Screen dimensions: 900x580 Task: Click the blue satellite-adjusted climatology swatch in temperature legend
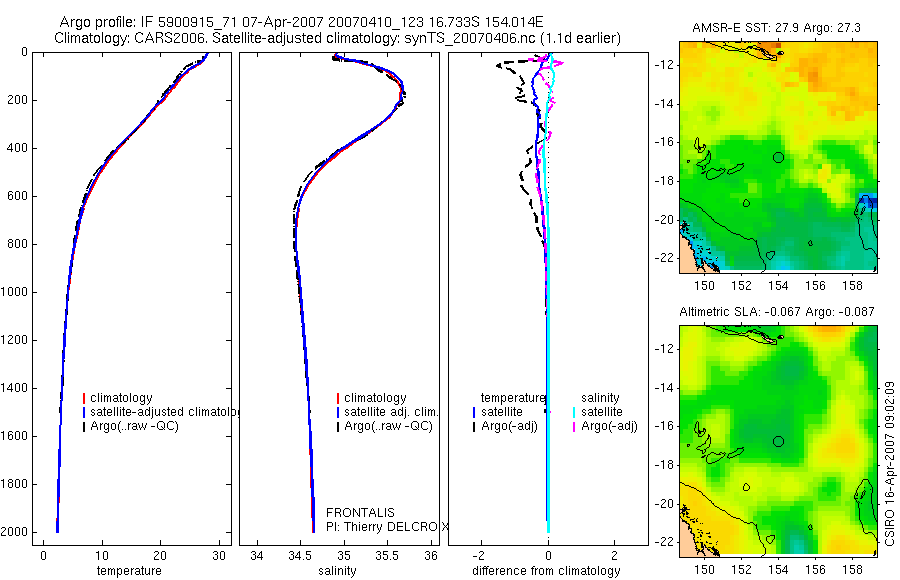point(84,412)
